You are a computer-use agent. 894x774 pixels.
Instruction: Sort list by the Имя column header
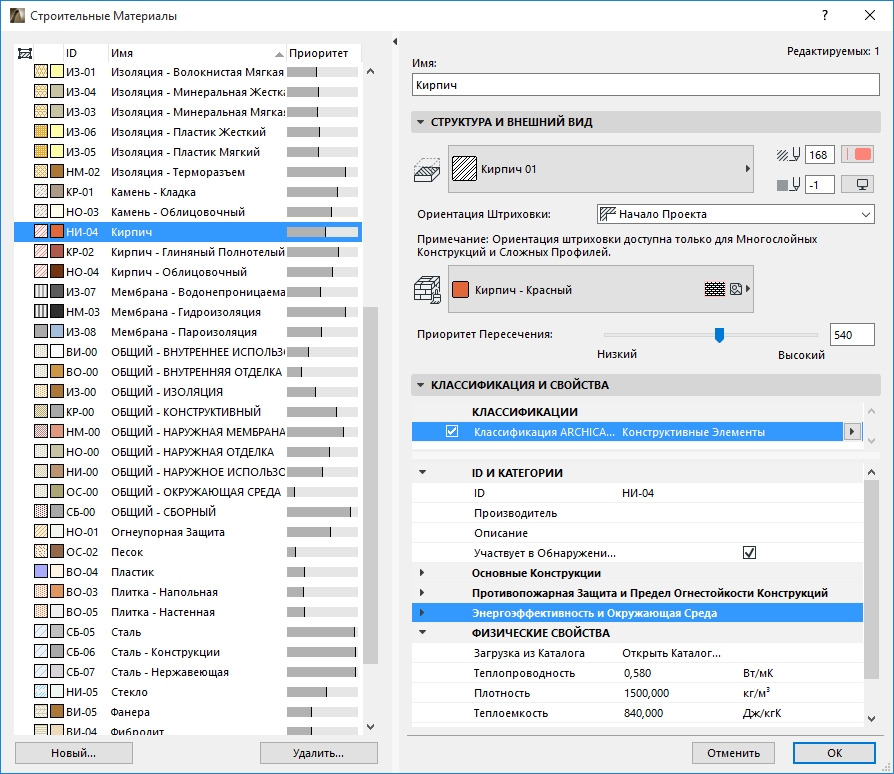[197, 53]
